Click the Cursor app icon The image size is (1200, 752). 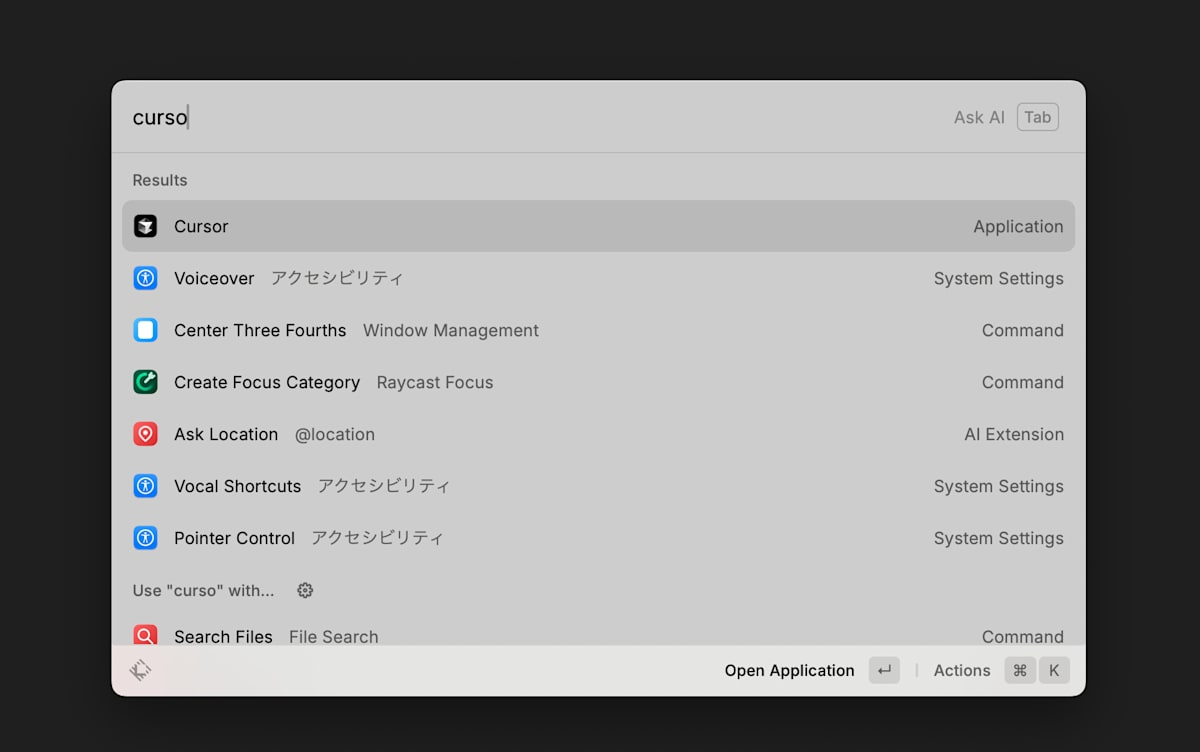(x=146, y=226)
